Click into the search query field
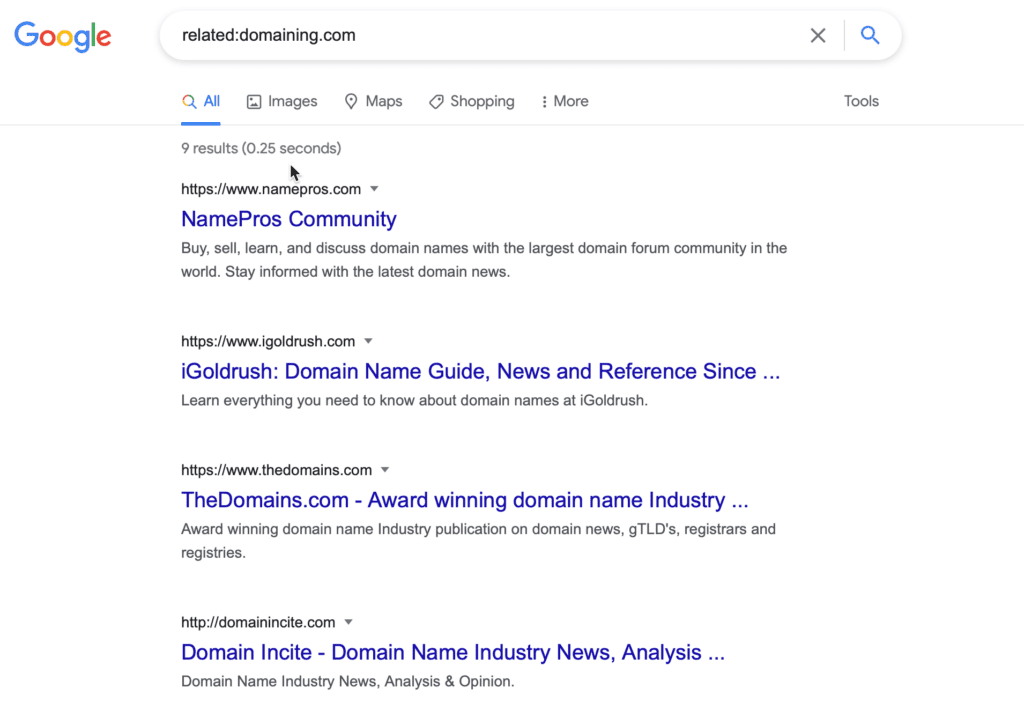The image size is (1024, 710). pos(480,36)
